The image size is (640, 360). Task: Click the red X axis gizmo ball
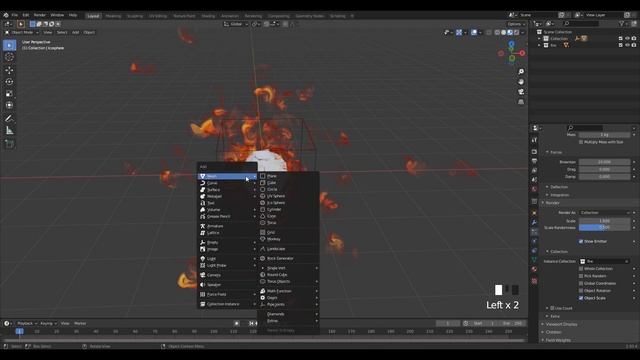522,53
